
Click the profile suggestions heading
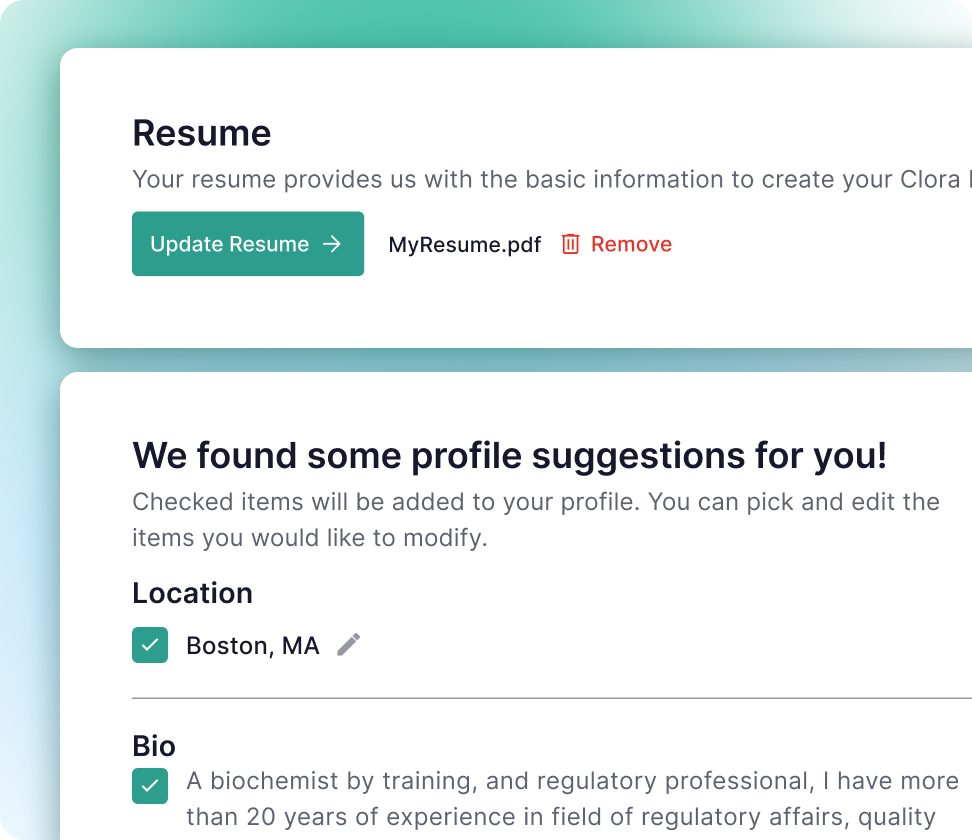tap(509, 456)
